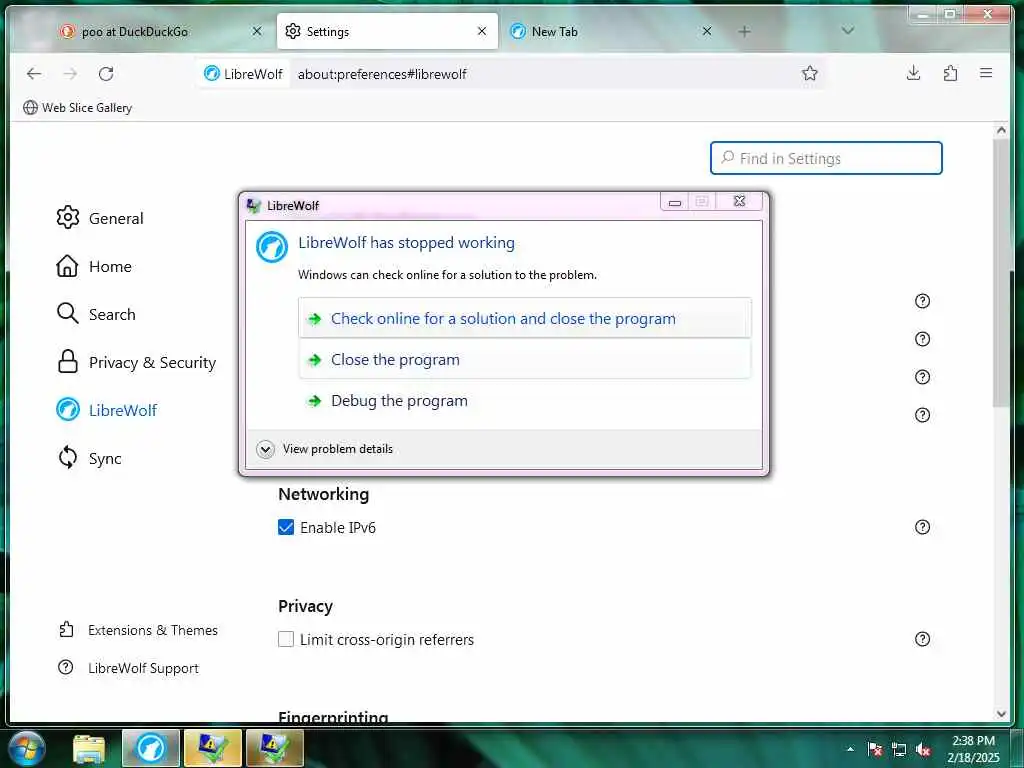
Task: Click the LibreWolf identity icon in address bar
Action: click(243, 74)
